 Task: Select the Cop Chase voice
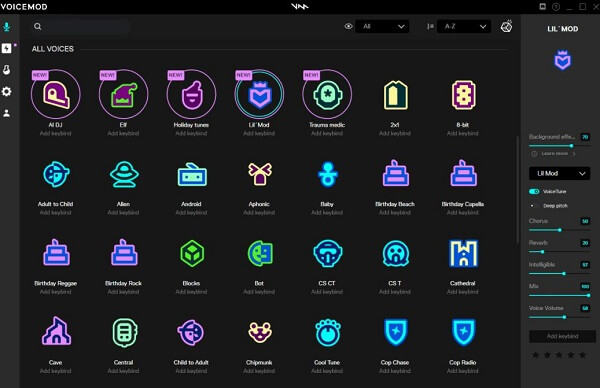[x=395, y=333]
